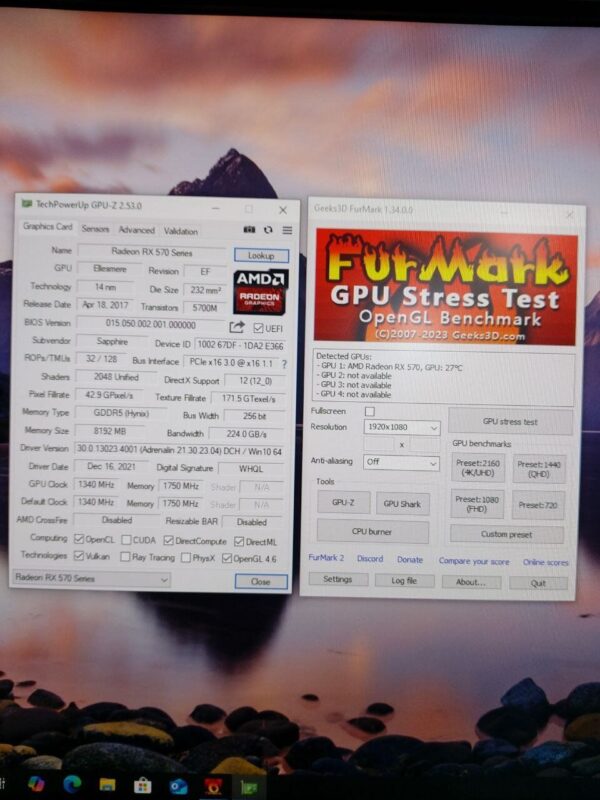Click the Driver Version field
600x800 pixels.
point(180,451)
